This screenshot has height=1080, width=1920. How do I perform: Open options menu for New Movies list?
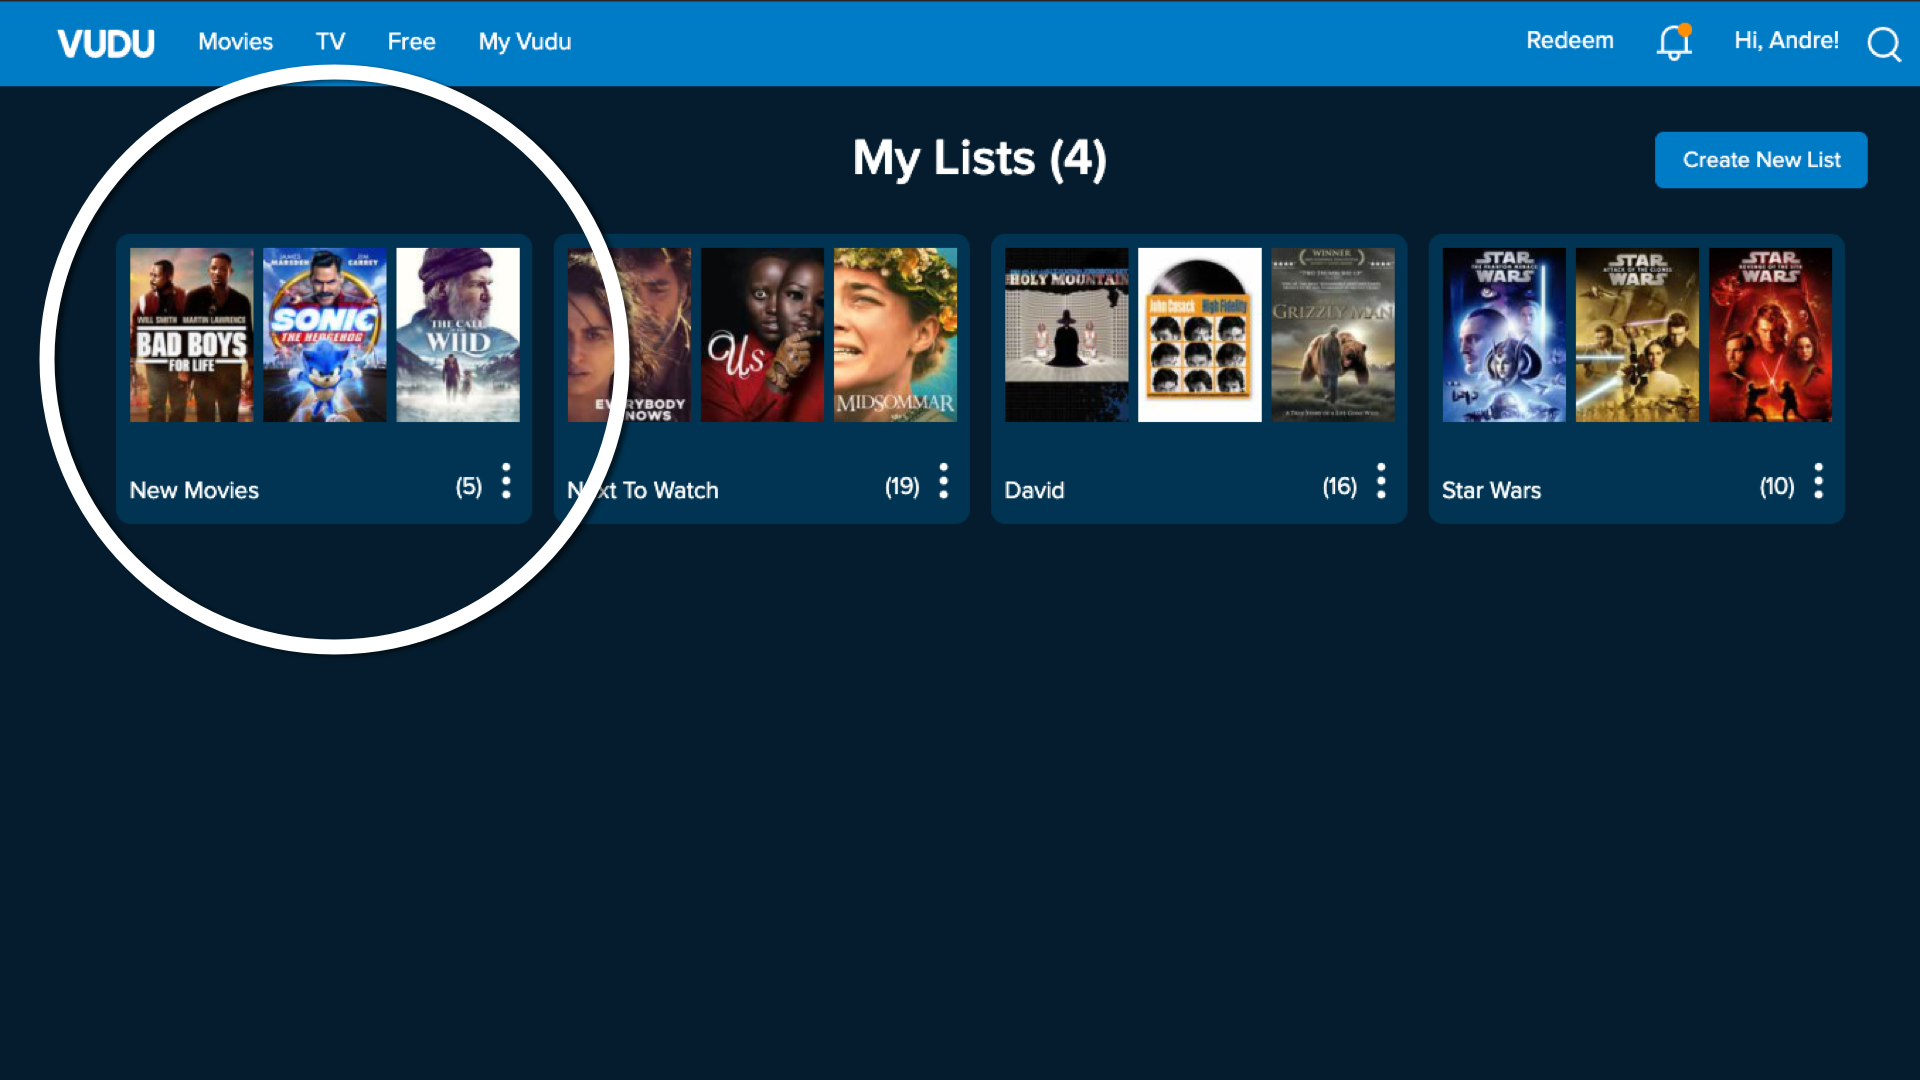[506, 482]
